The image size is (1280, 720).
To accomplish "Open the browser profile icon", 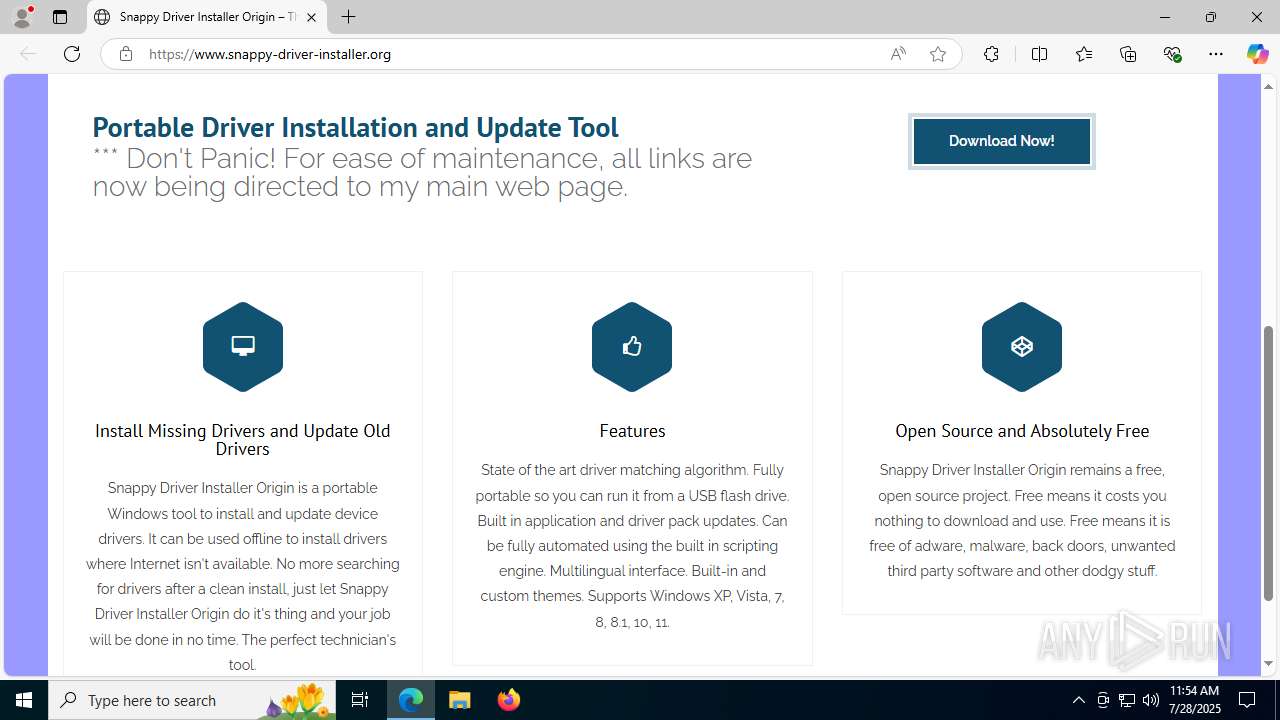I will click(x=22, y=17).
